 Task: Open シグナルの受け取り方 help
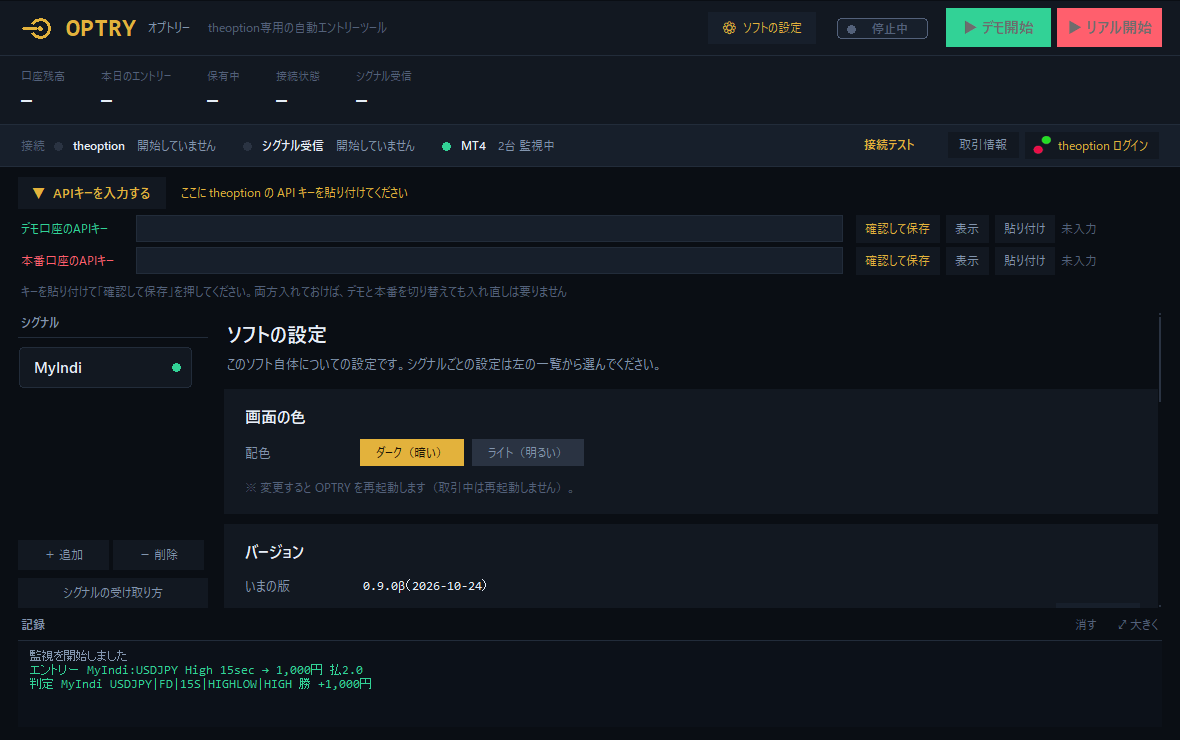click(113, 592)
